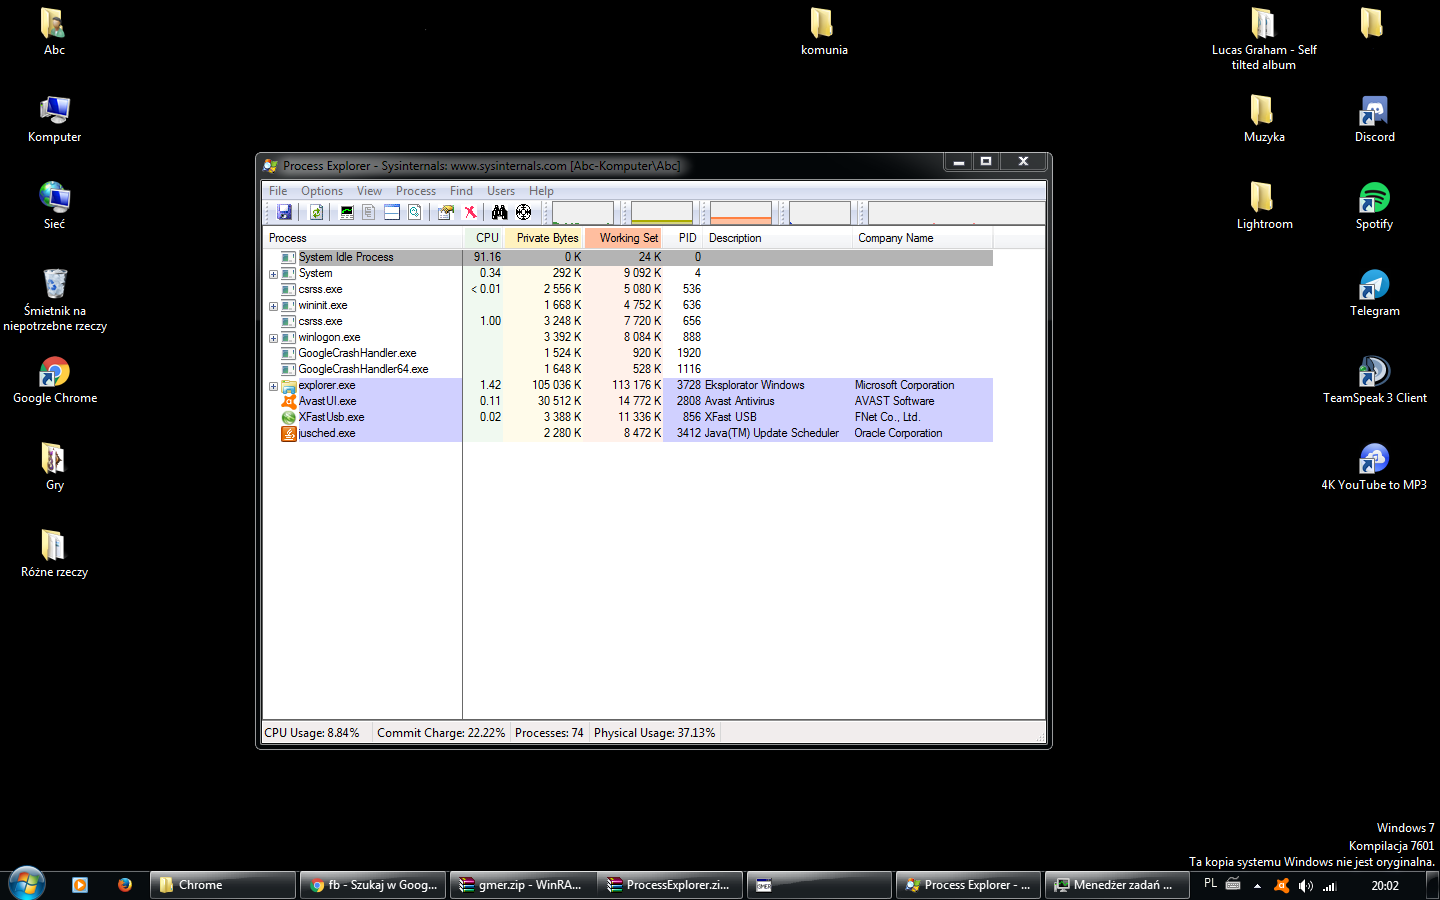The width and height of the screenshot is (1440, 900).
Task: Open the 4K YouTube to MP3 shortcut
Action: tap(1375, 467)
